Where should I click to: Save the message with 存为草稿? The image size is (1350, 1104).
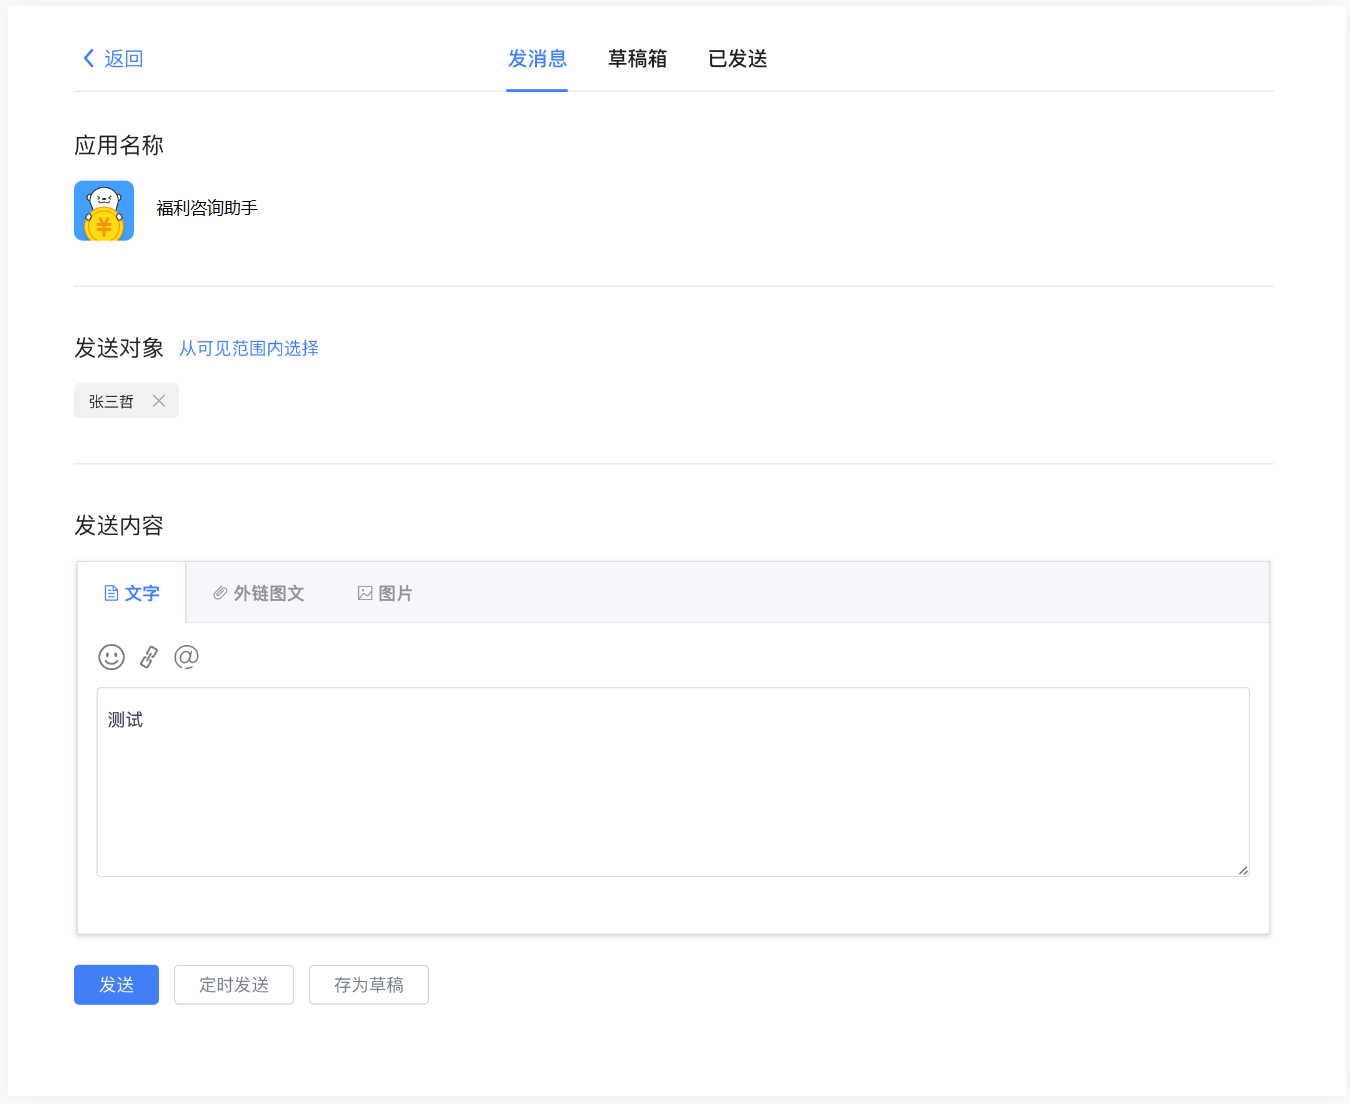click(368, 984)
